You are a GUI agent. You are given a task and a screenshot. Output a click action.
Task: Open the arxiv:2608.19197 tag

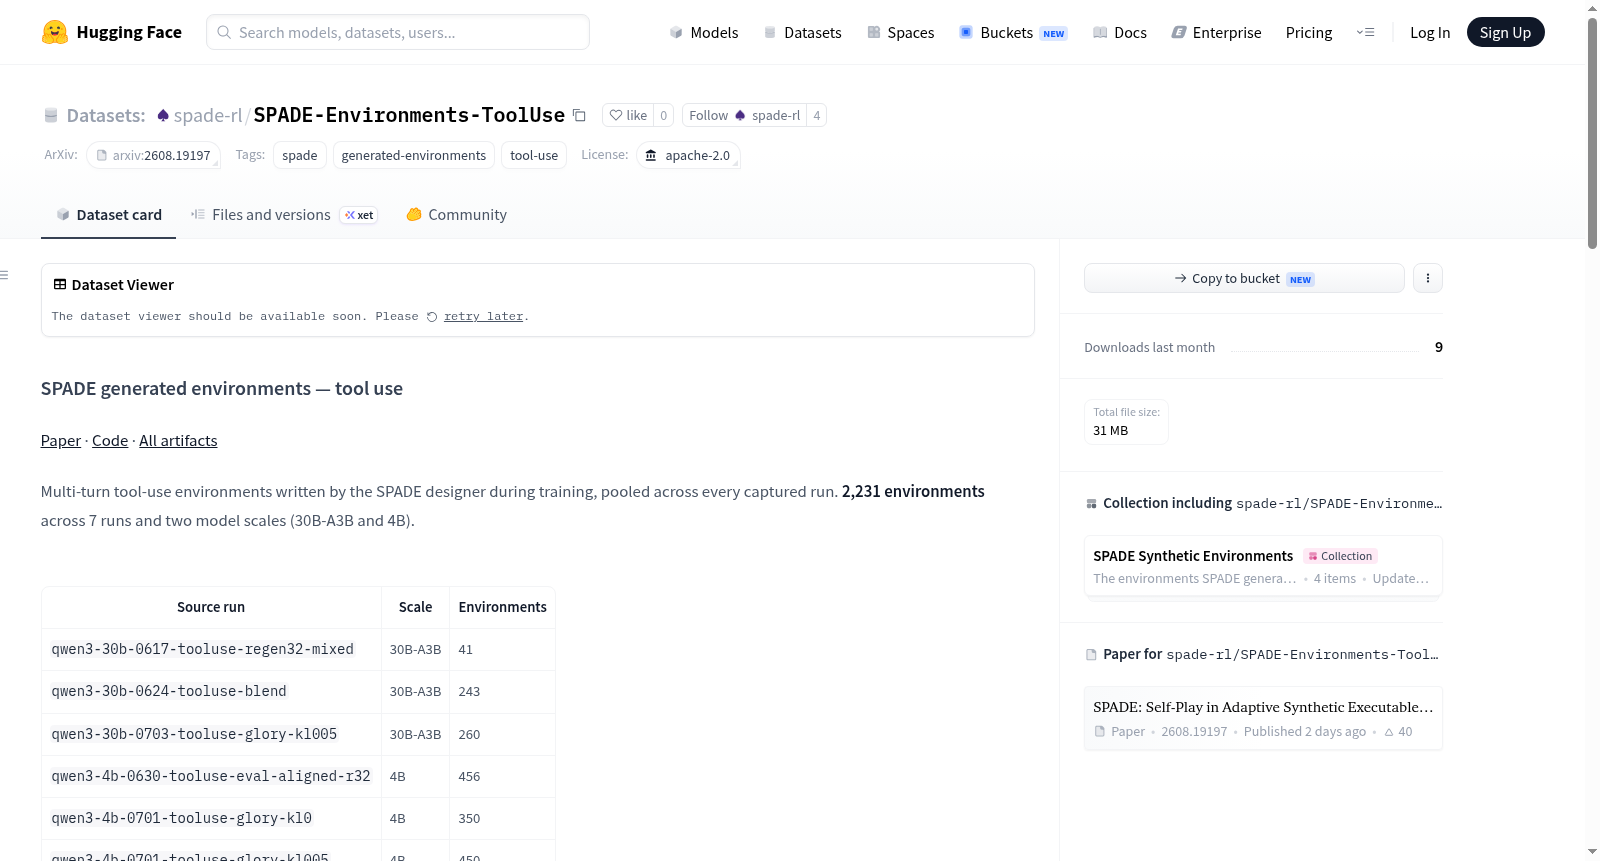(x=153, y=155)
